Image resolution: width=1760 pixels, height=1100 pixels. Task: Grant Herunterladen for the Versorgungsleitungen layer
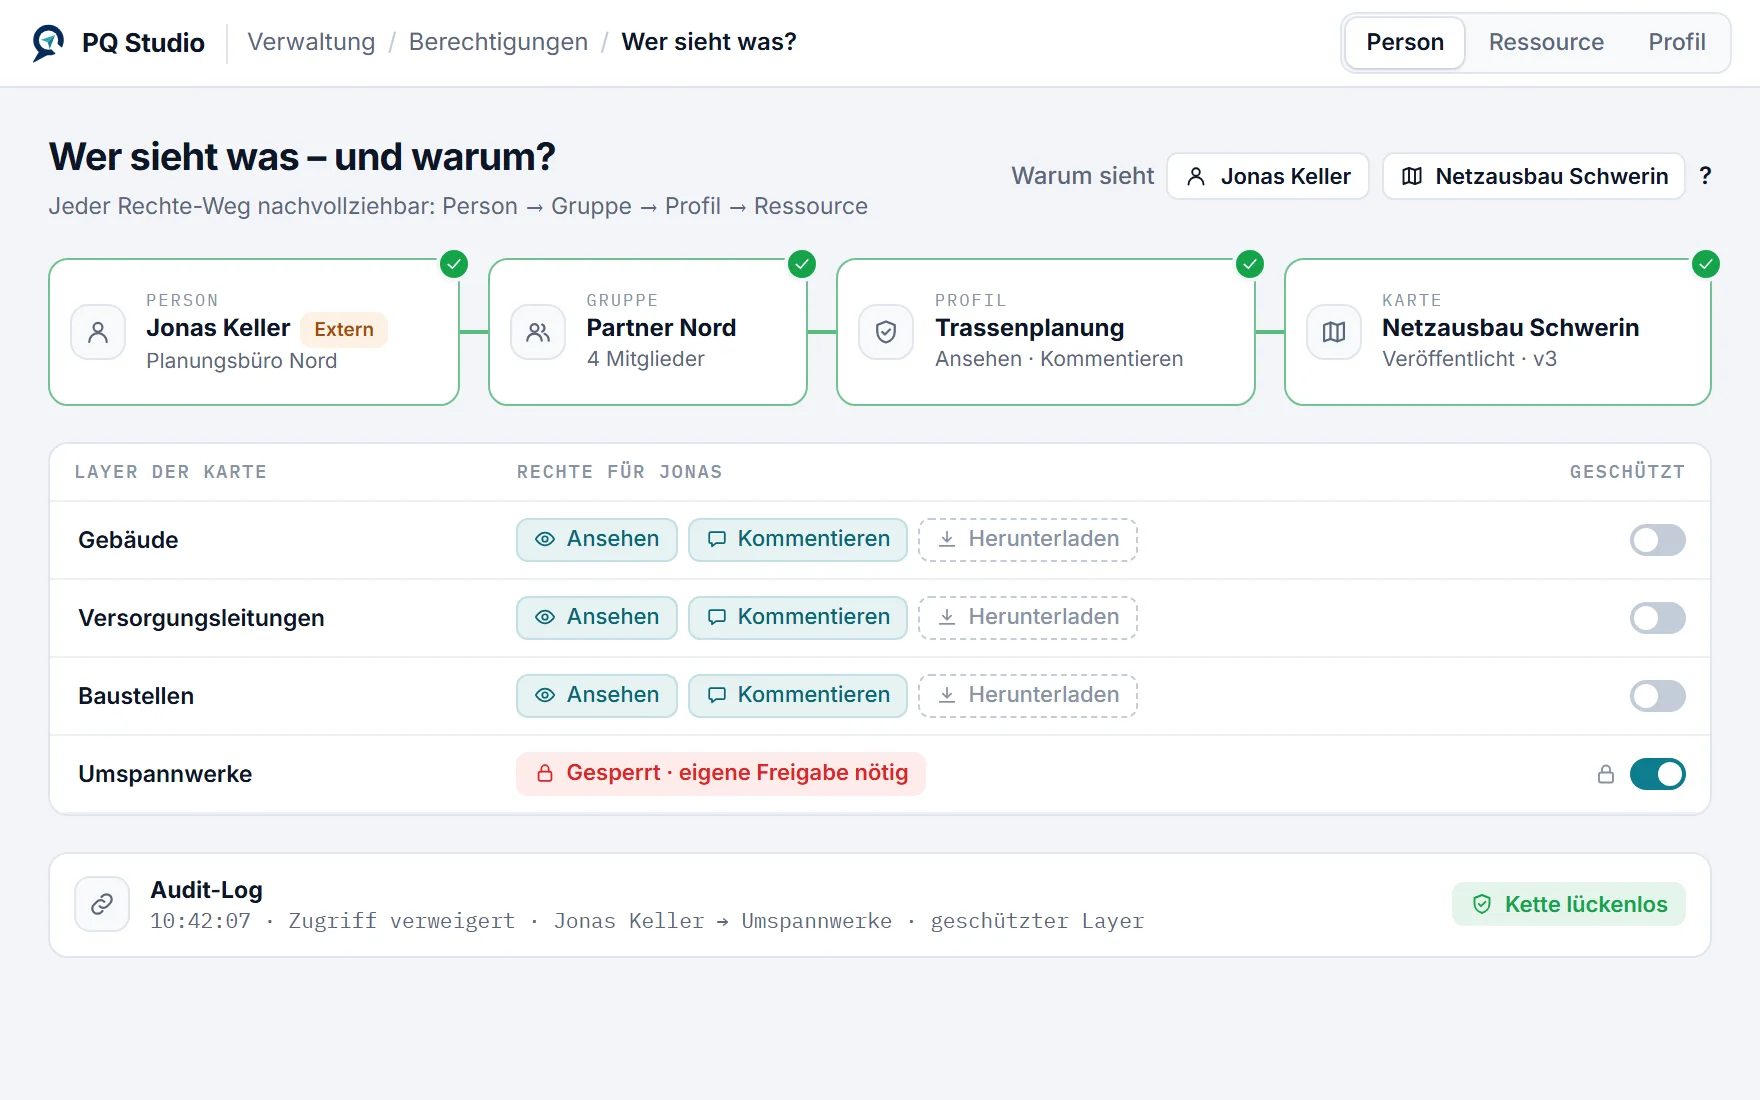(1028, 618)
